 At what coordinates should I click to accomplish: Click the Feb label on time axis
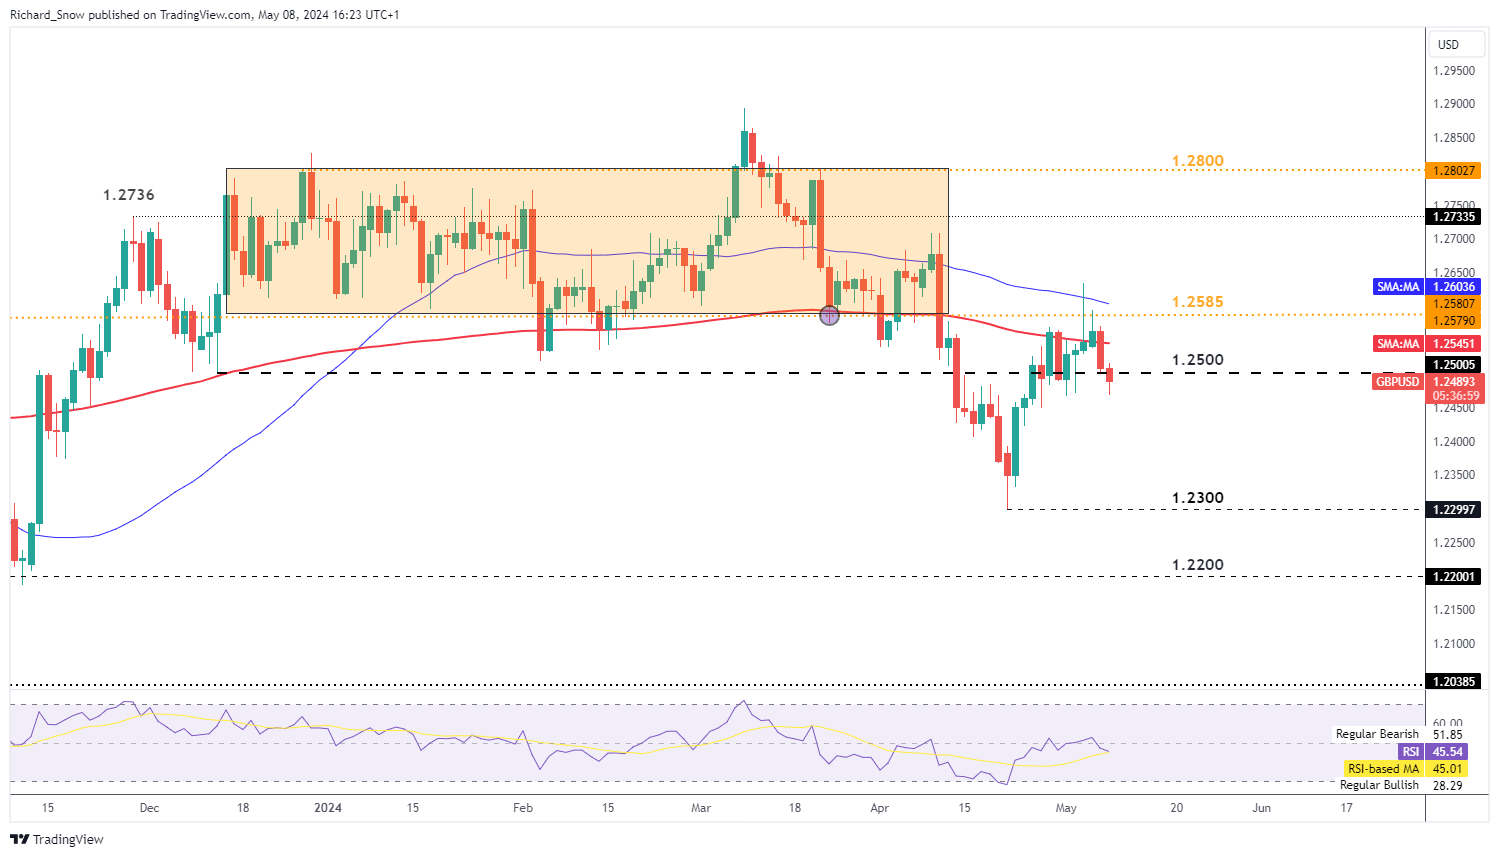coord(522,808)
